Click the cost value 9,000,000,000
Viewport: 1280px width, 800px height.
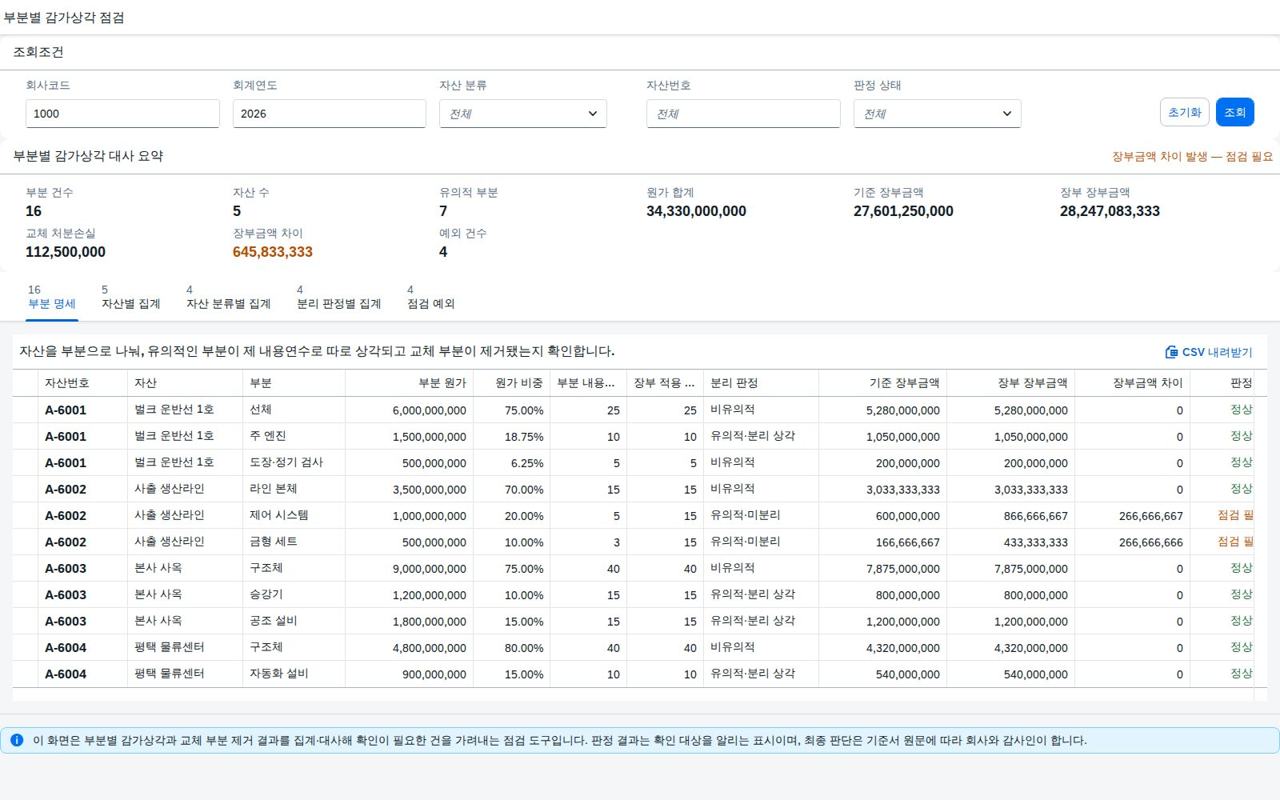[429, 569]
